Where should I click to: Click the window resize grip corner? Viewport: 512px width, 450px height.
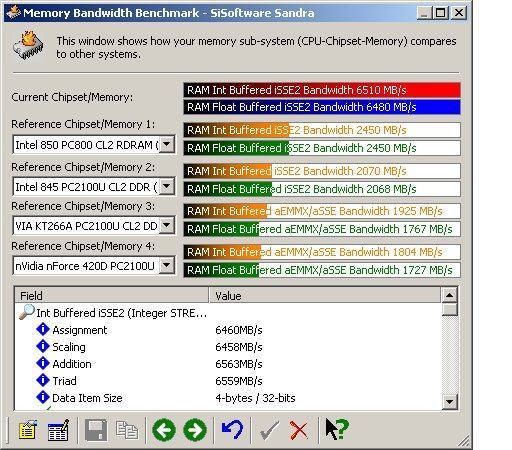(464, 440)
